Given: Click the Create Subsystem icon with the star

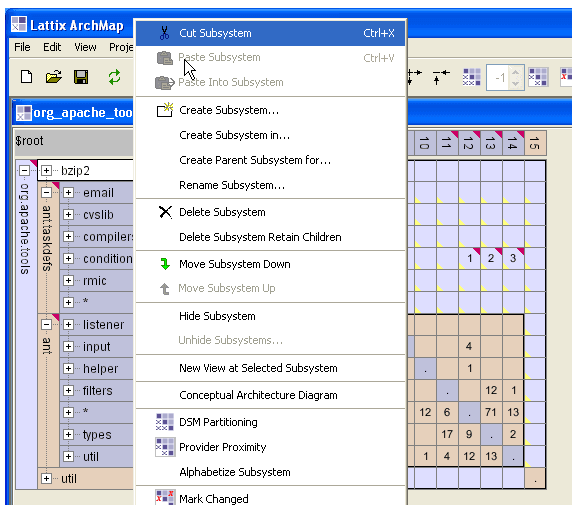Looking at the screenshot, I should pos(165,110).
